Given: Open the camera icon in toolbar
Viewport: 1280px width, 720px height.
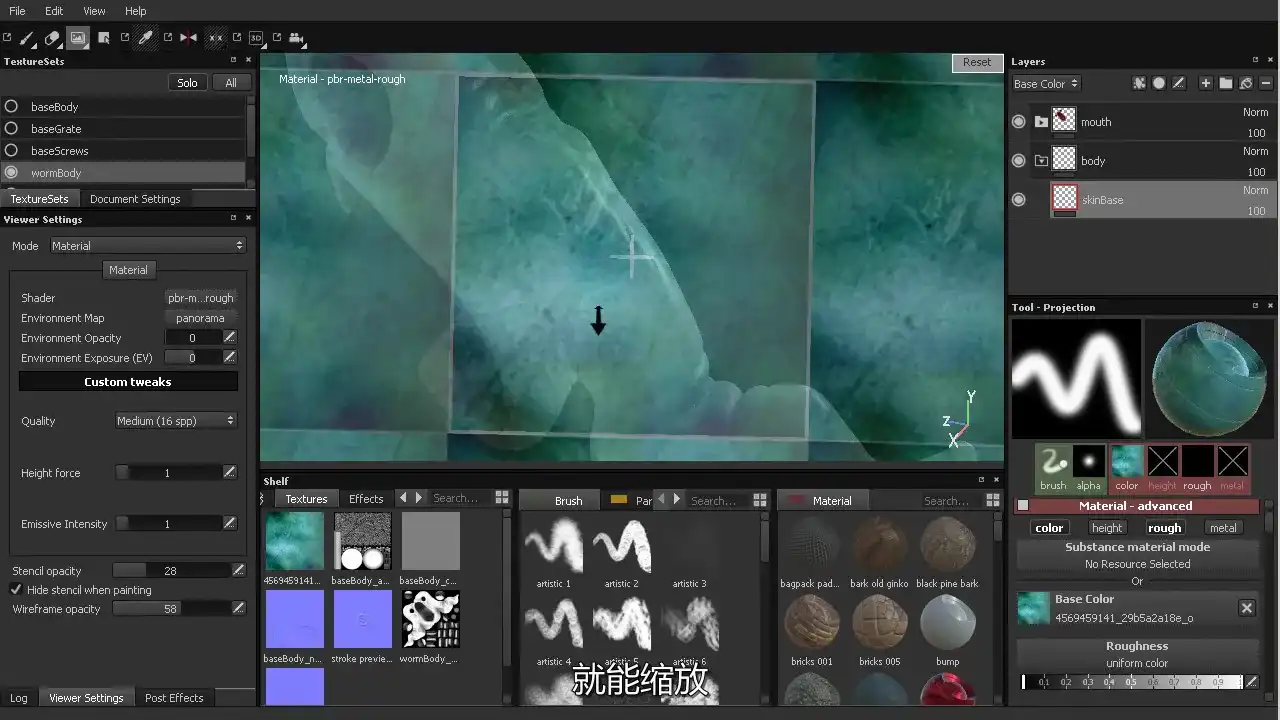Looking at the screenshot, I should pos(296,39).
